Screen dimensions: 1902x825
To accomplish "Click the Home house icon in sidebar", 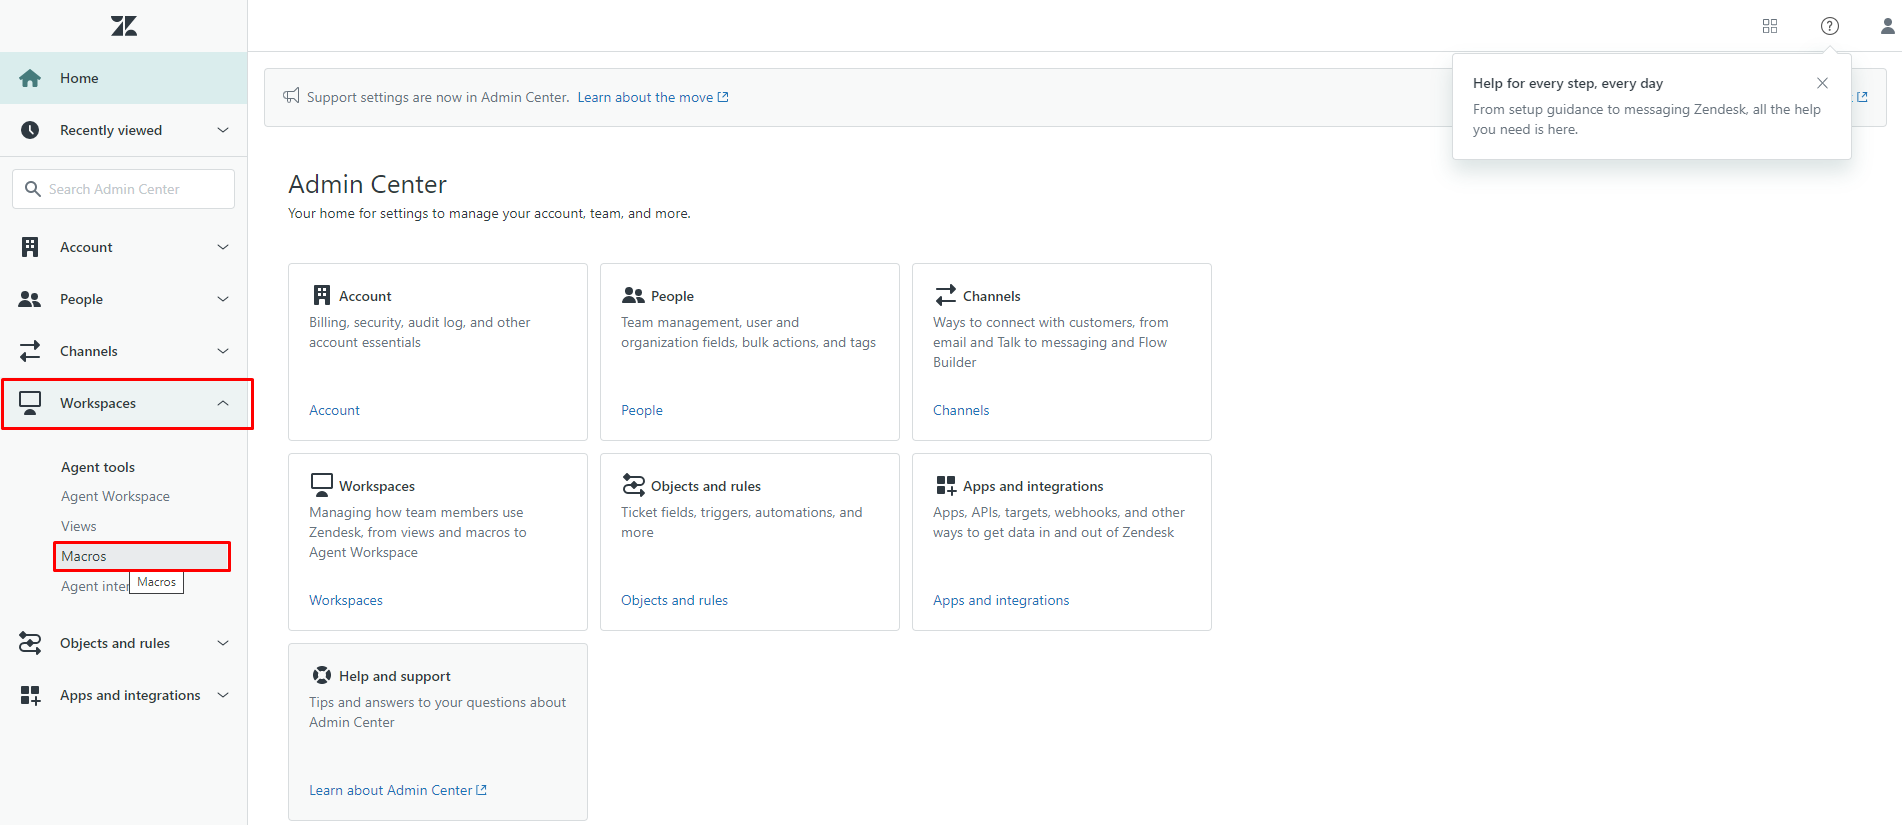I will [x=30, y=78].
